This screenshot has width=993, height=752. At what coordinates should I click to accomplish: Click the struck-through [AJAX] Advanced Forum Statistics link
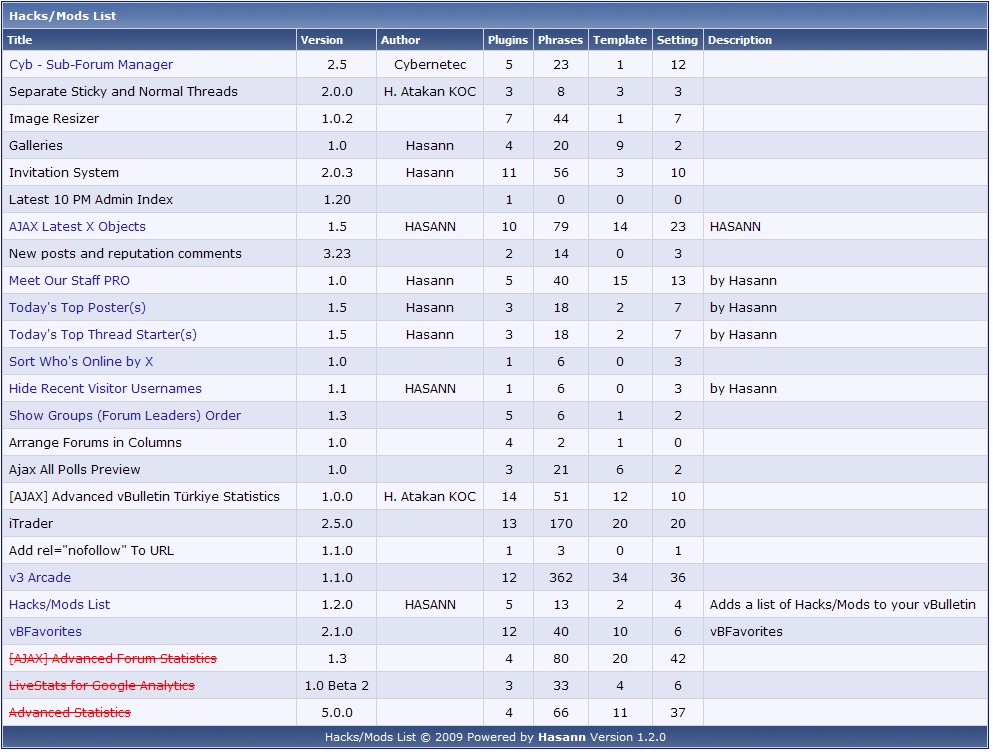(x=112, y=659)
